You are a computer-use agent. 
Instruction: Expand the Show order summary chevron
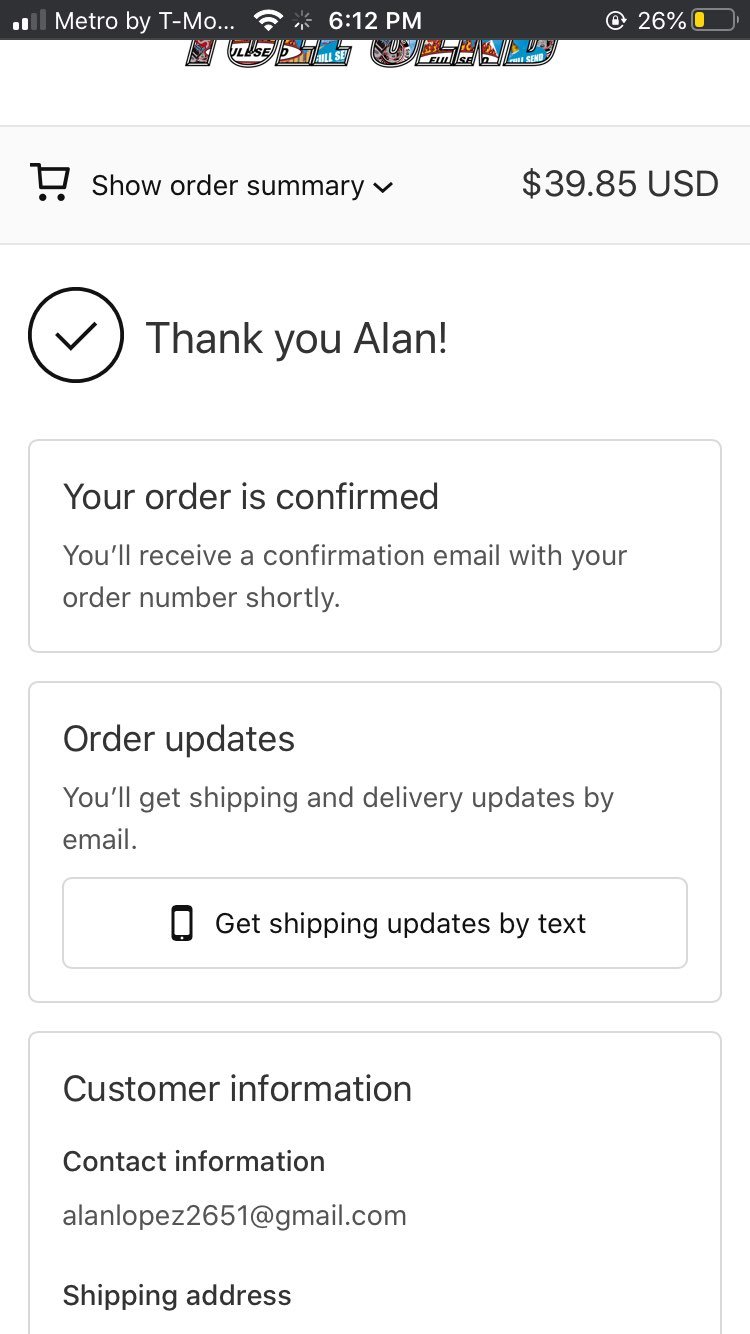382,187
